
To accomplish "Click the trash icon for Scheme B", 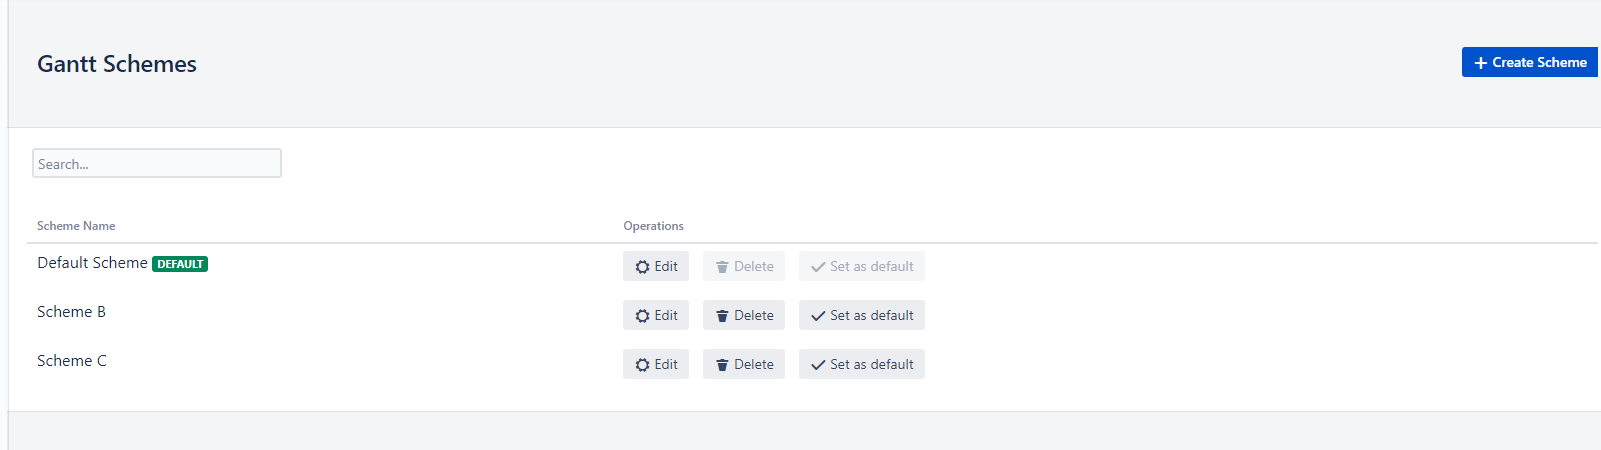I will [x=722, y=316].
